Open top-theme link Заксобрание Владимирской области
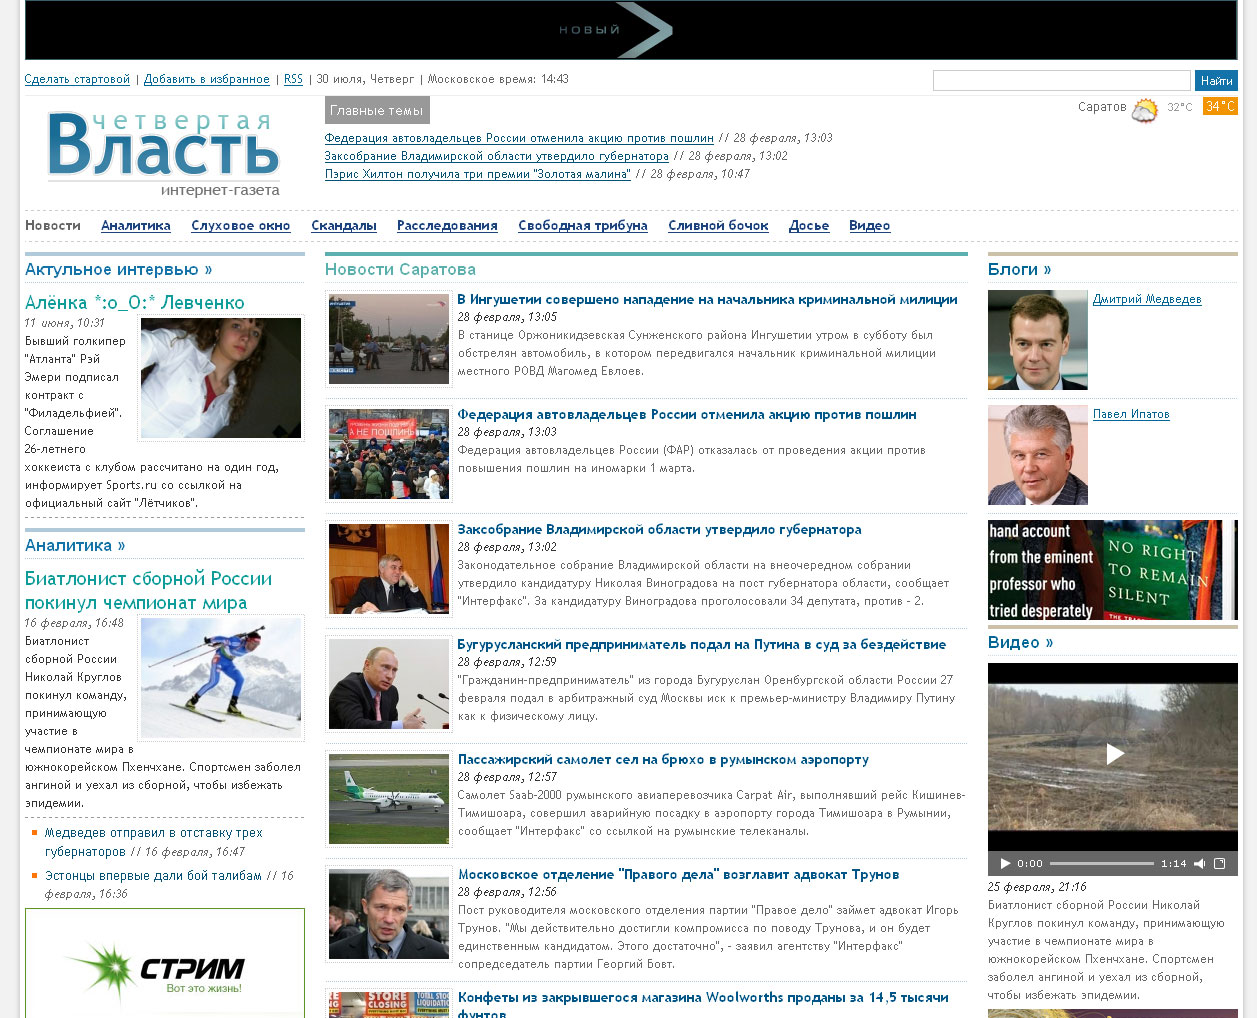This screenshot has width=1257, height=1018. [497, 156]
